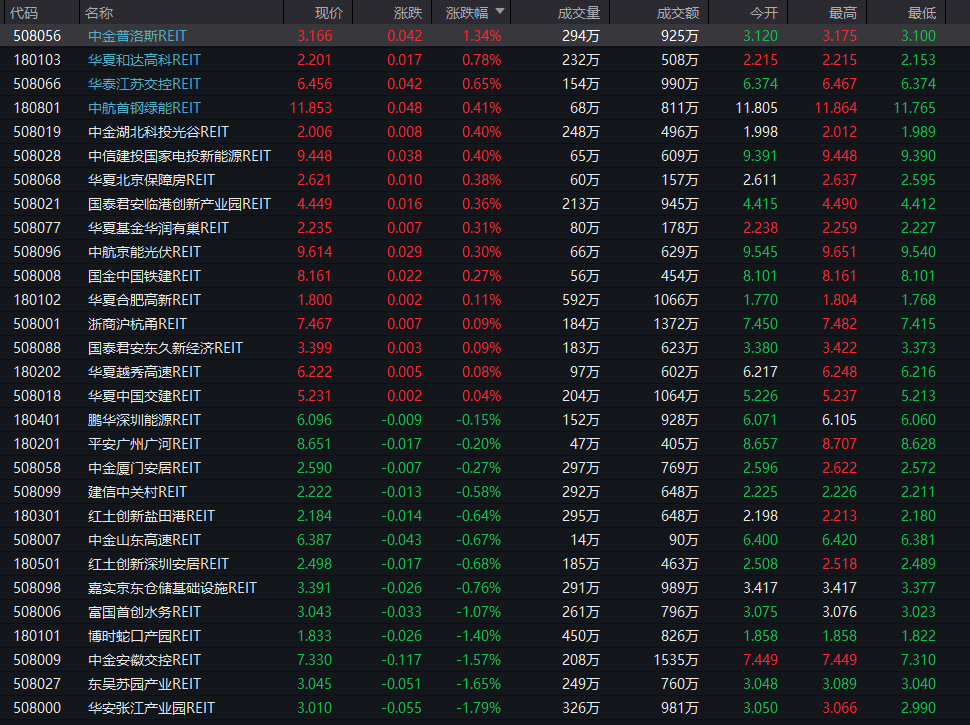Select 华夏合肥高新REIT name
This screenshot has height=725, width=970.
pyautogui.click(x=144, y=300)
